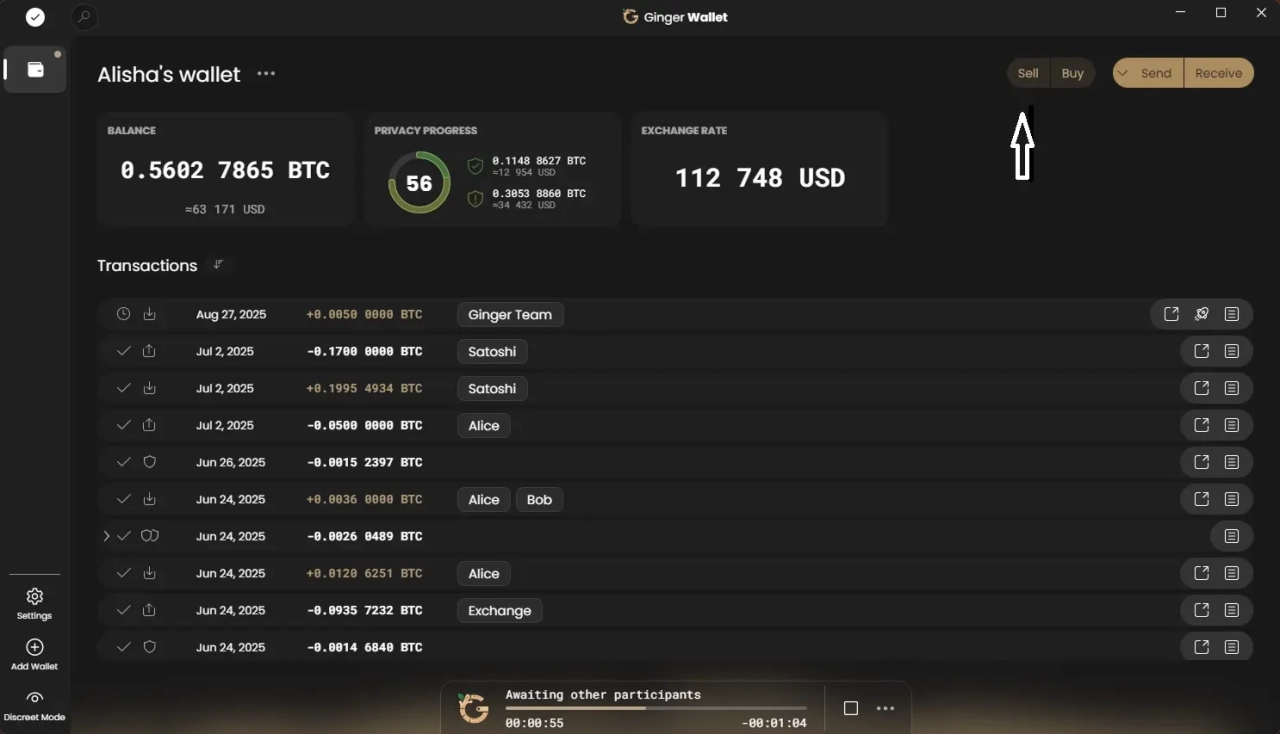The image size is (1280, 734).
Task: Show details for +0.1995 4934 BTC transaction
Action: coord(1232,388)
